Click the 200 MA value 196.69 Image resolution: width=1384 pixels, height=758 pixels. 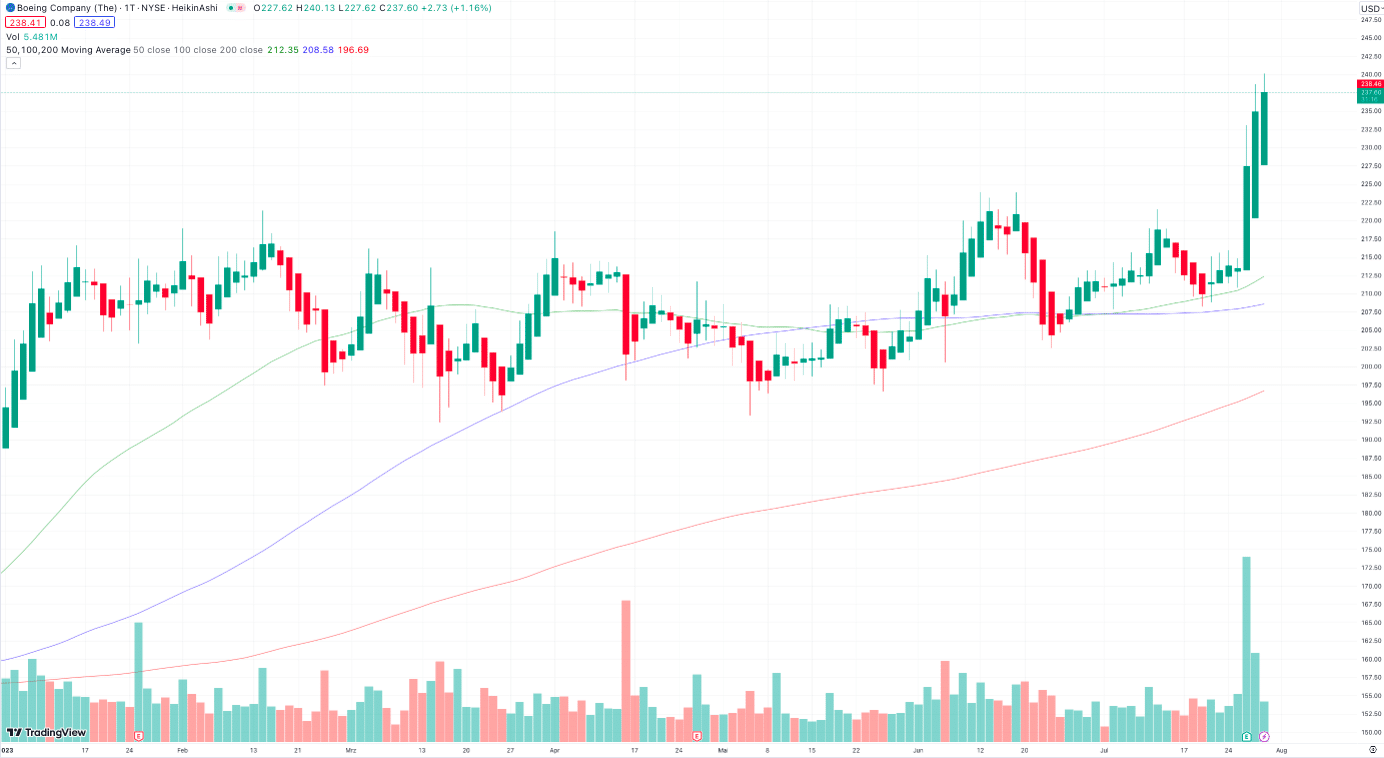point(353,49)
